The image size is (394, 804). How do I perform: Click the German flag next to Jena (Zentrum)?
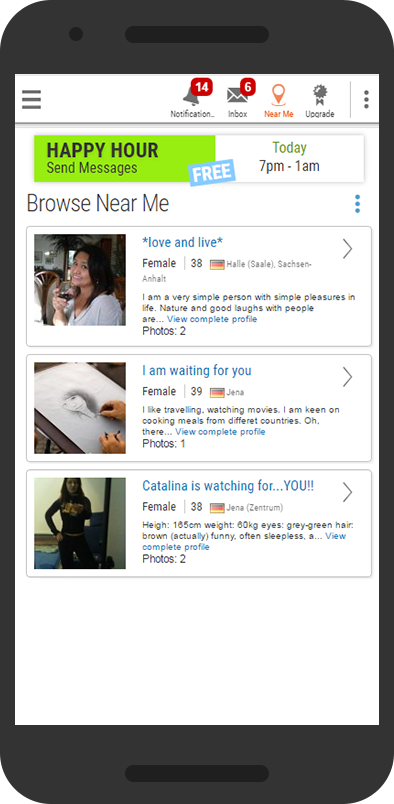click(218, 508)
